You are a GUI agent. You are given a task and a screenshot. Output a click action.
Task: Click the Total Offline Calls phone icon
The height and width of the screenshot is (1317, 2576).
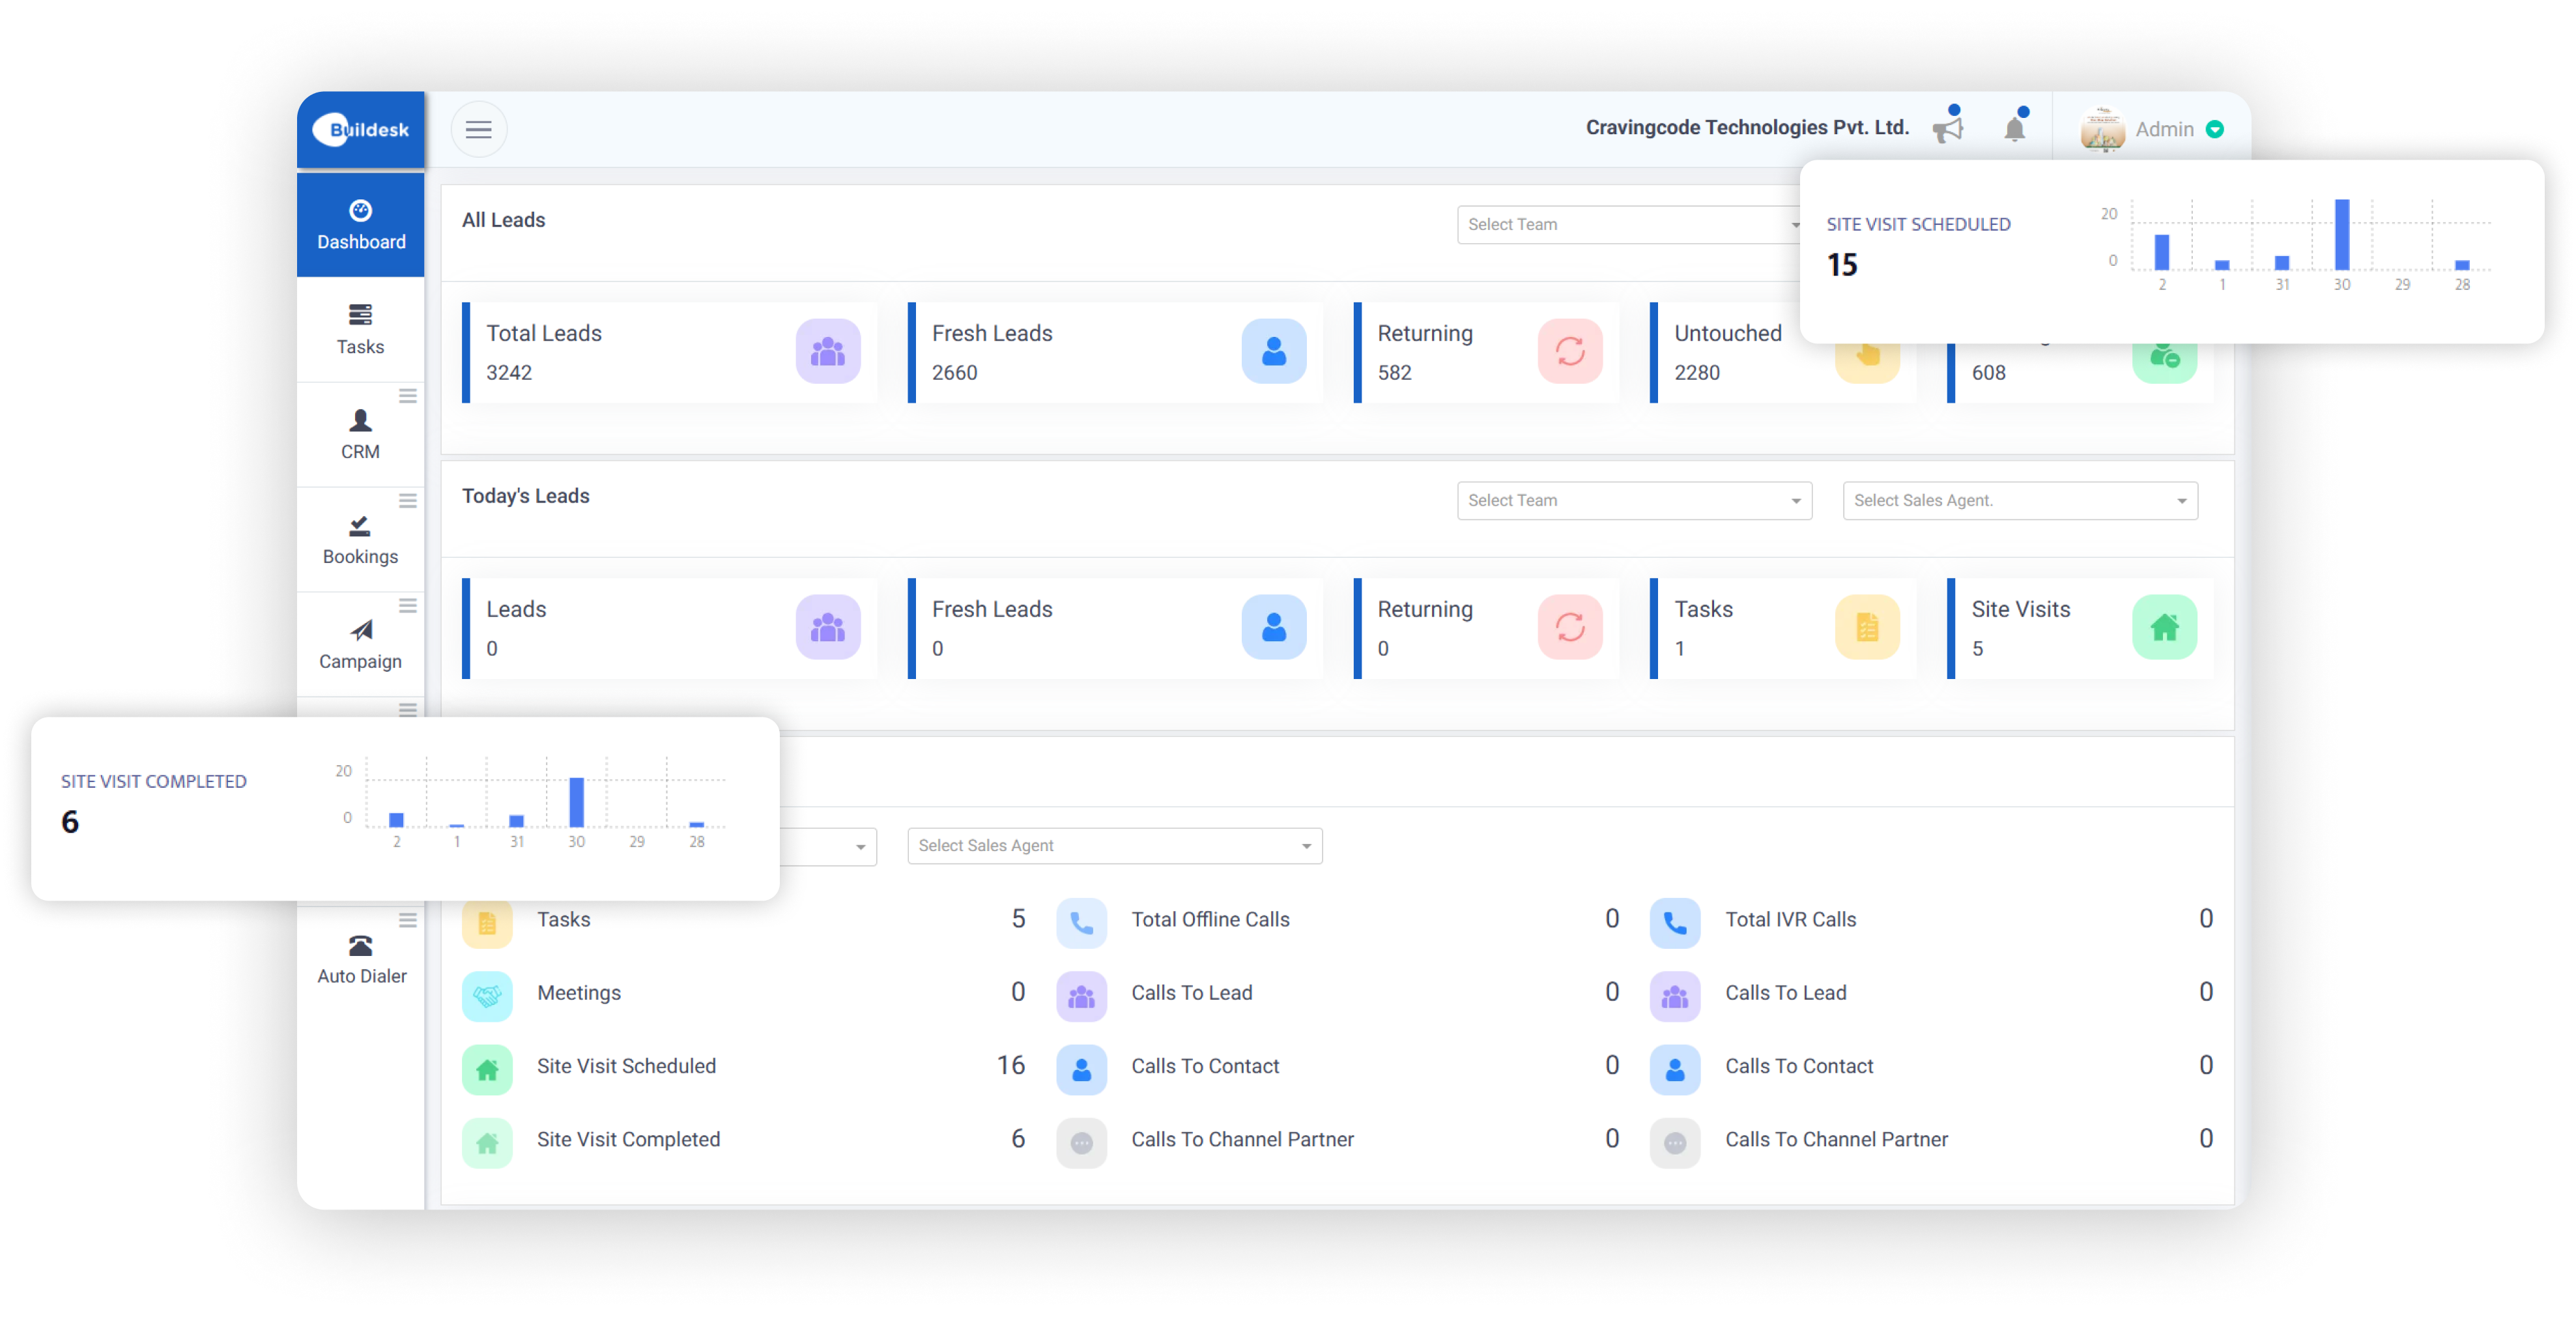tap(1081, 921)
